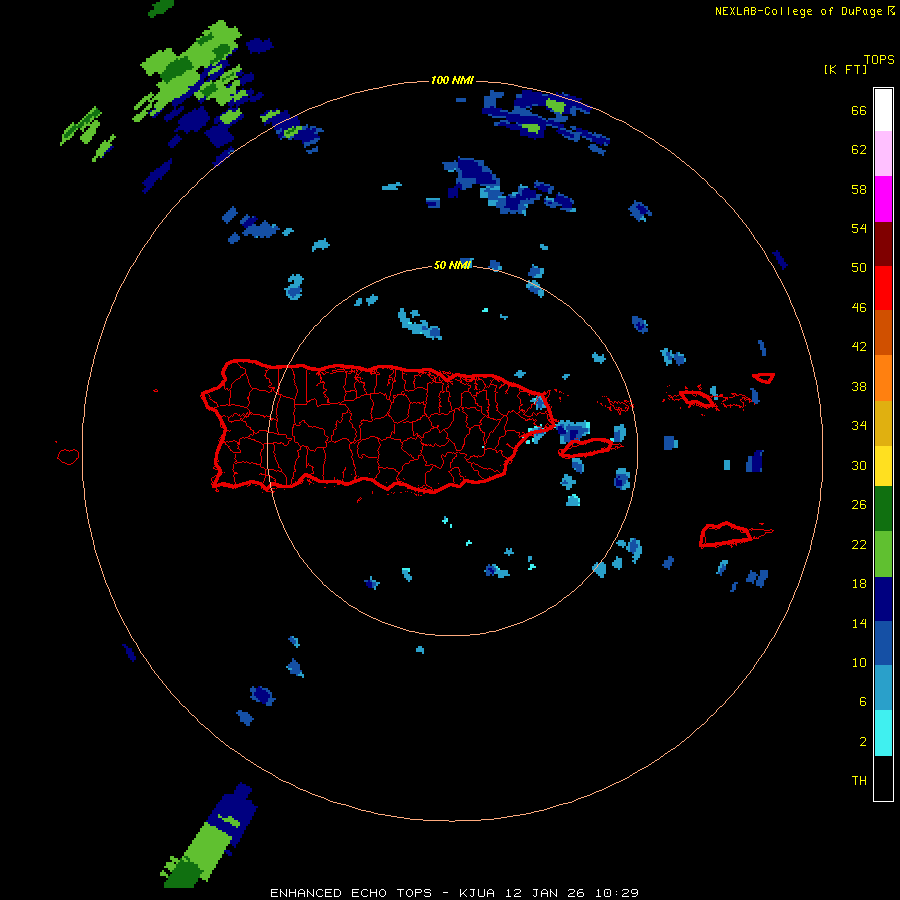Image resolution: width=900 pixels, height=900 pixels.
Task: Click the light blue legend swatch
Action: click(883, 688)
